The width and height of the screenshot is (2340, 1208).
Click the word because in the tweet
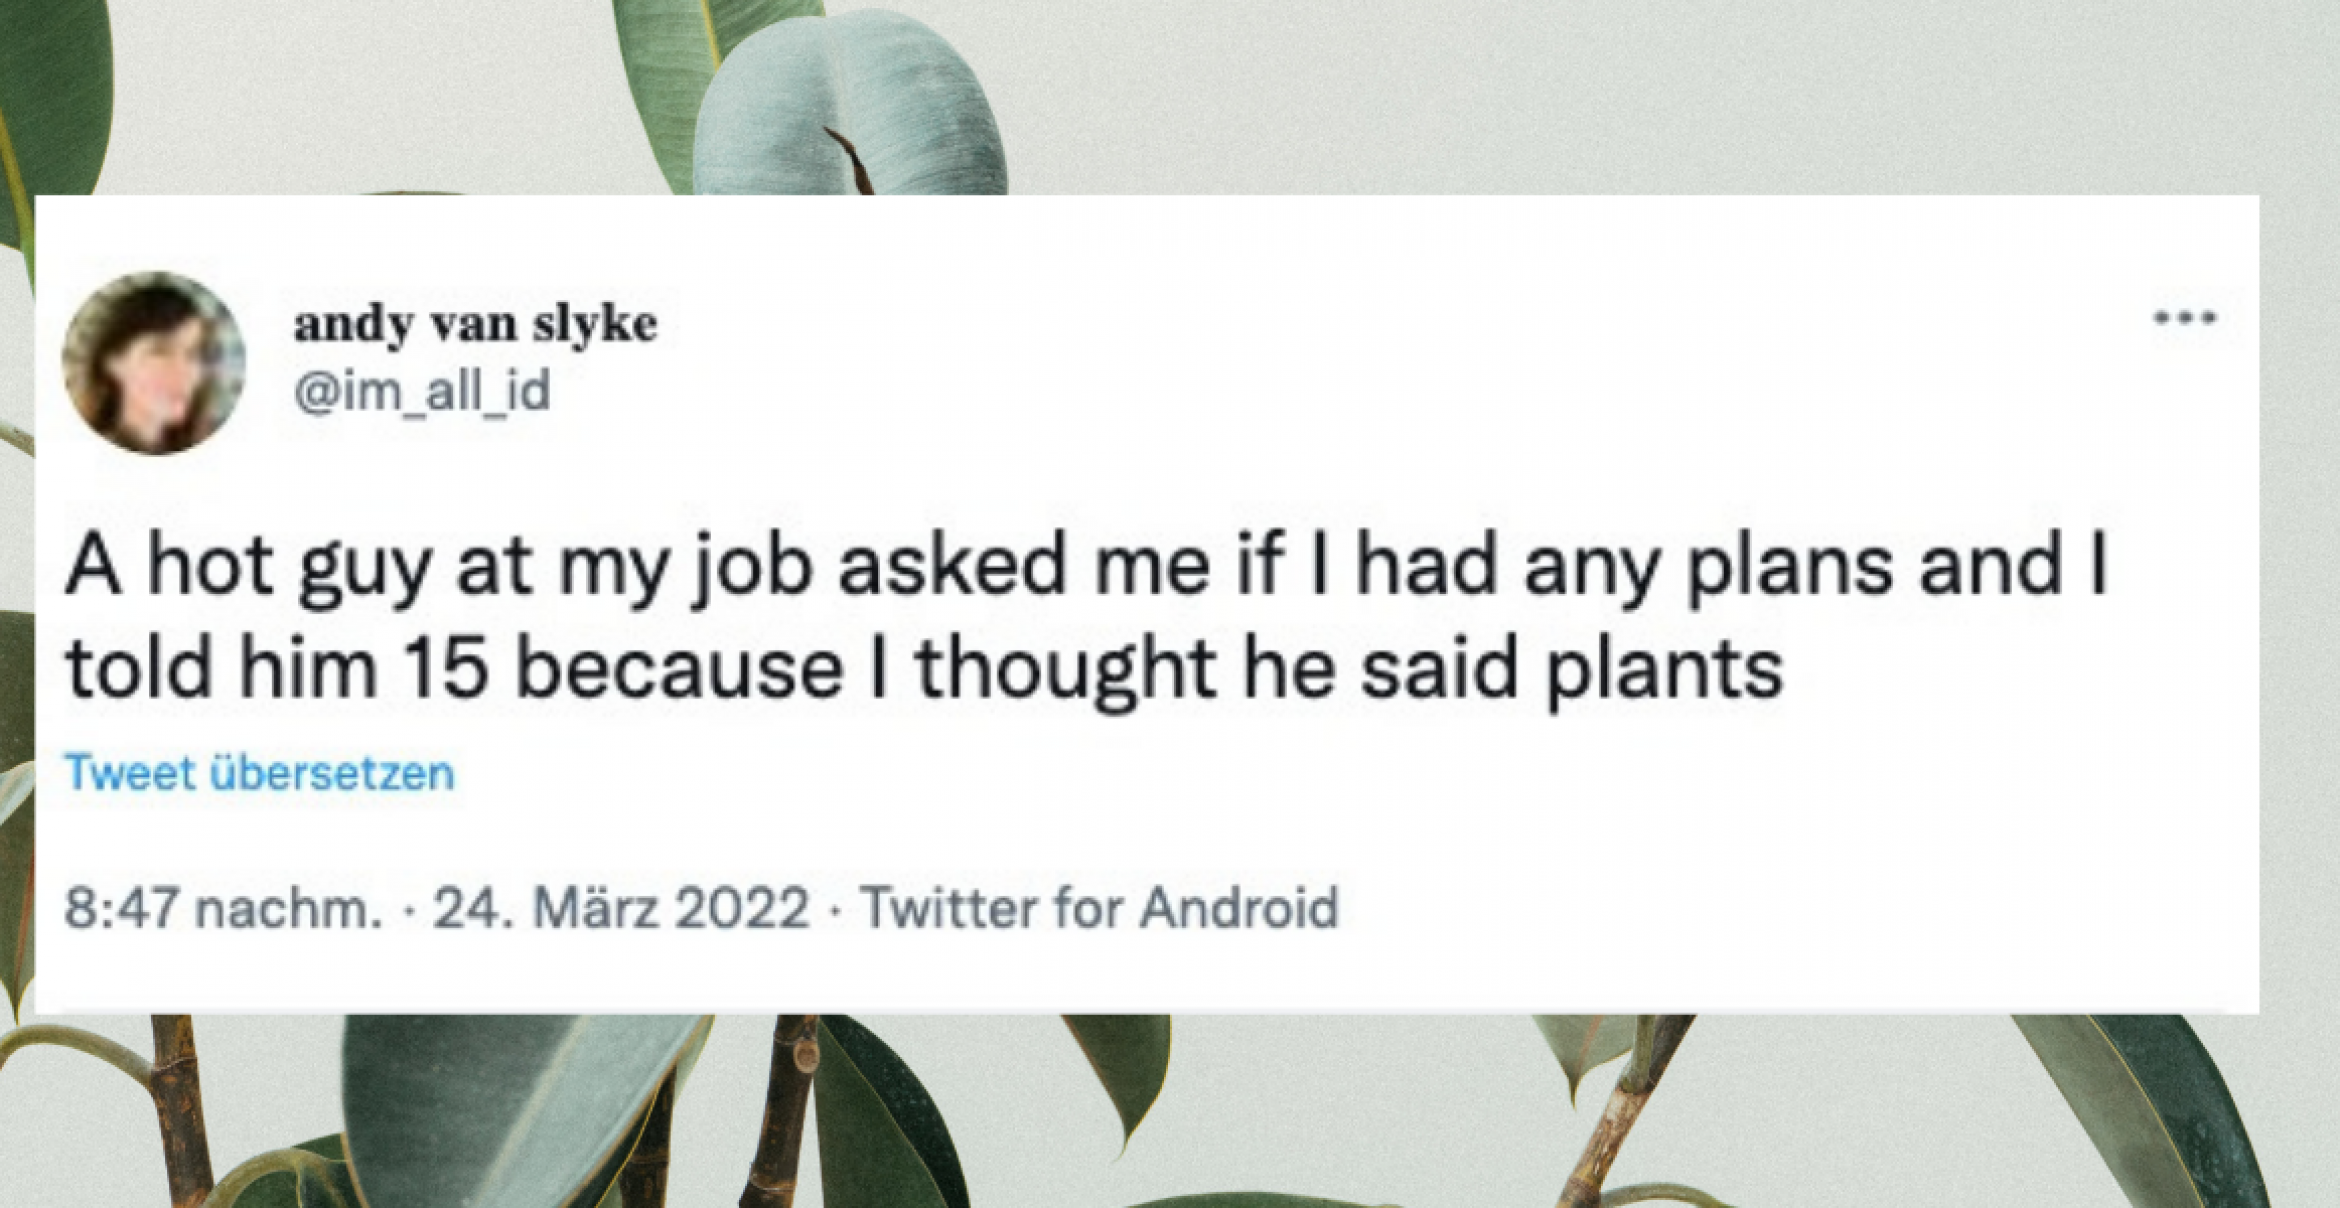click(x=680, y=668)
